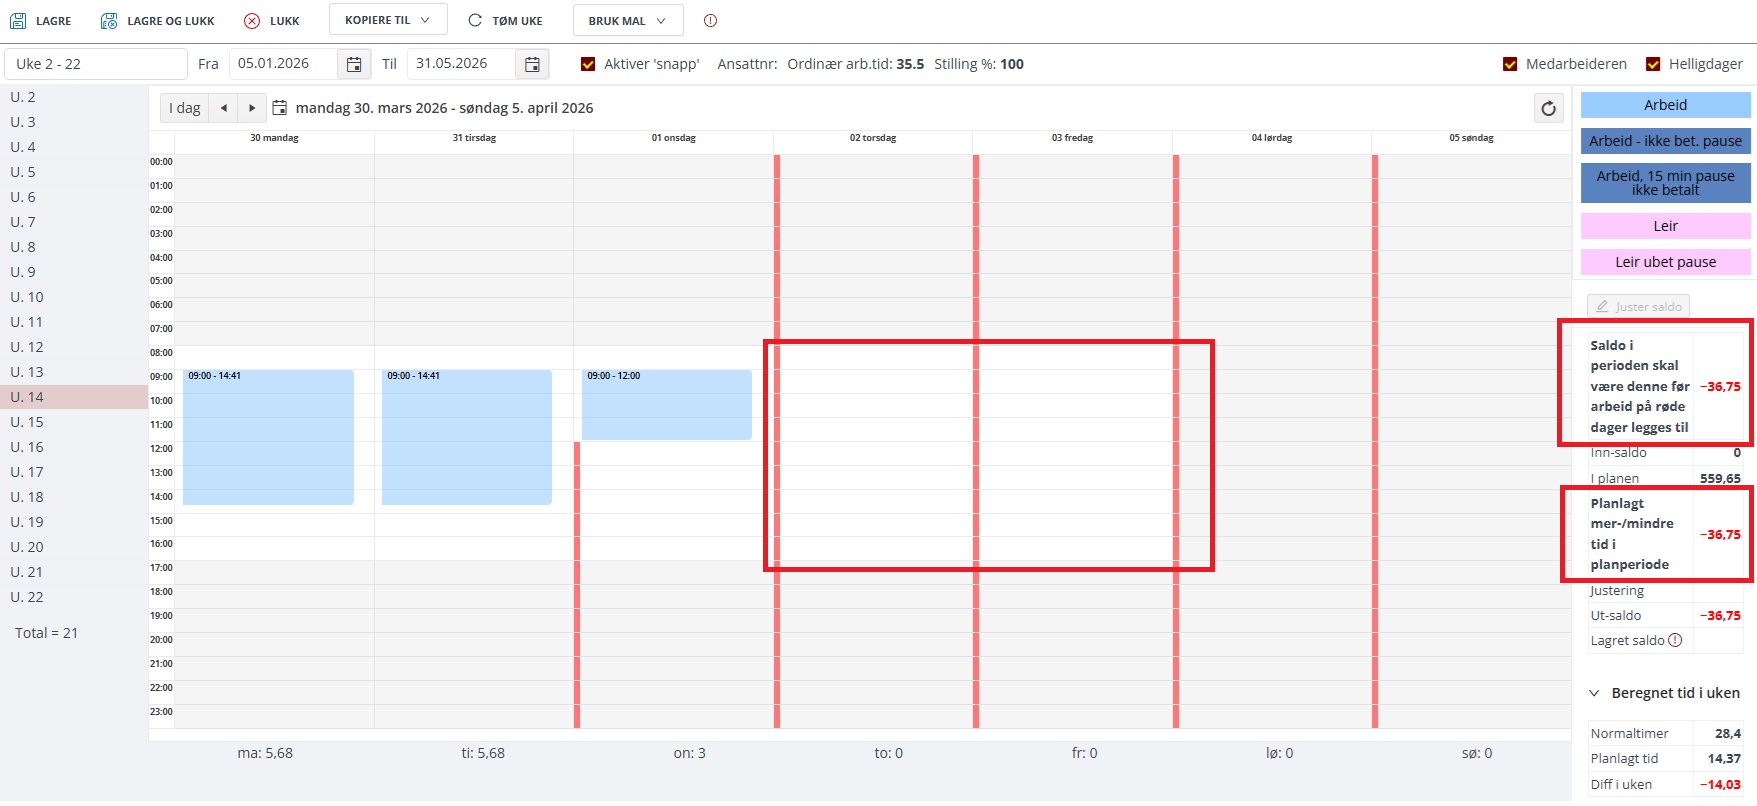Click the Lukk close icon
Screen dimensions: 1757x806
tap(252, 21)
